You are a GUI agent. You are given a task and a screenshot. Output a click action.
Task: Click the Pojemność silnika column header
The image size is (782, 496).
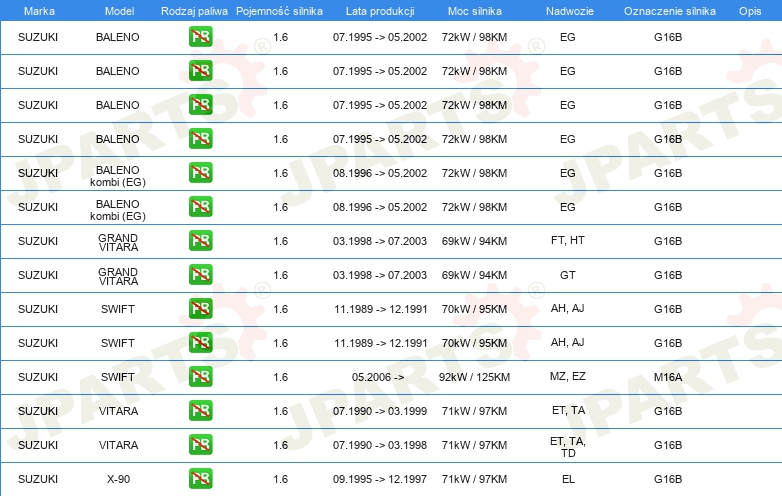coord(279,11)
